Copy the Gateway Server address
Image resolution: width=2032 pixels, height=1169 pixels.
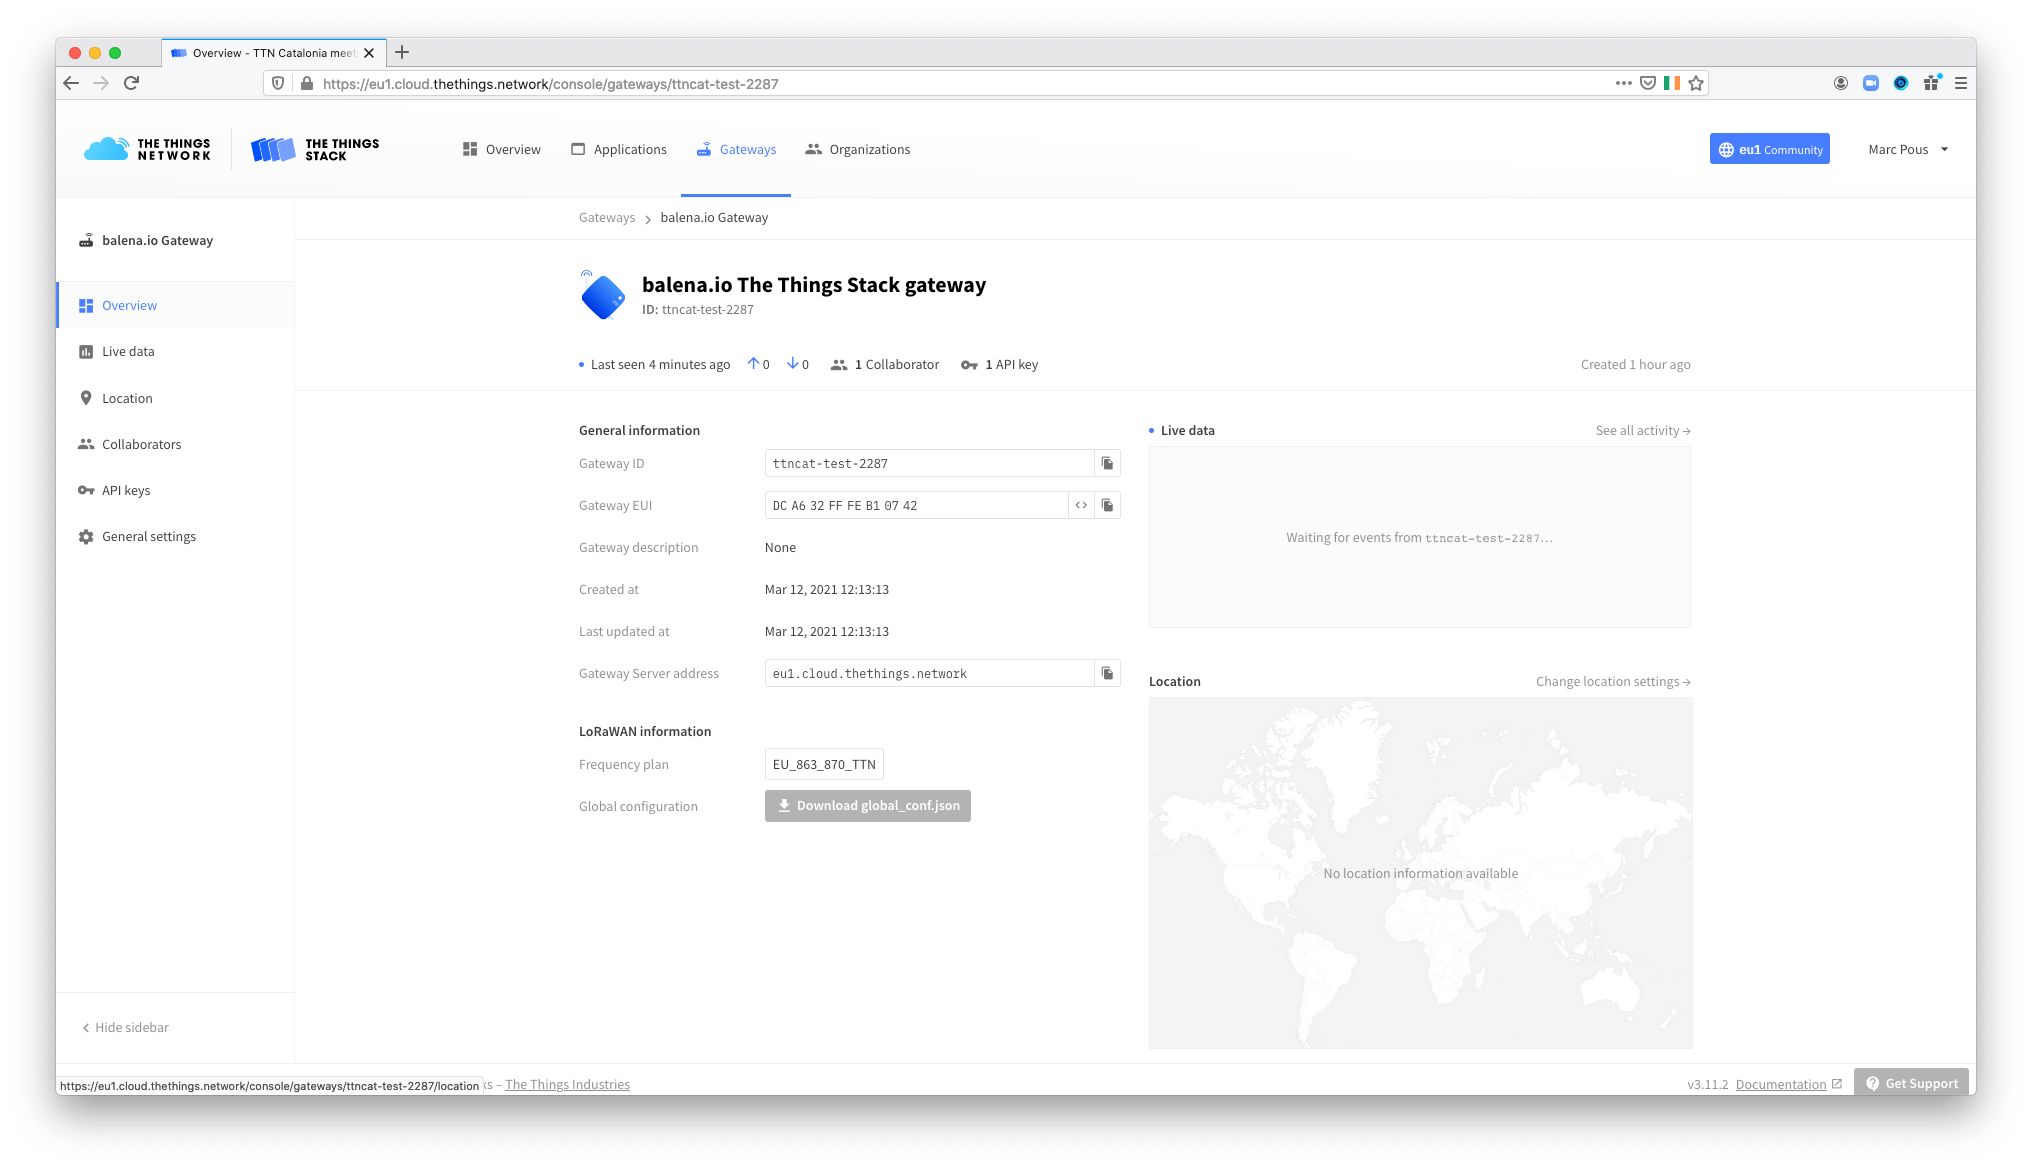[x=1107, y=673]
